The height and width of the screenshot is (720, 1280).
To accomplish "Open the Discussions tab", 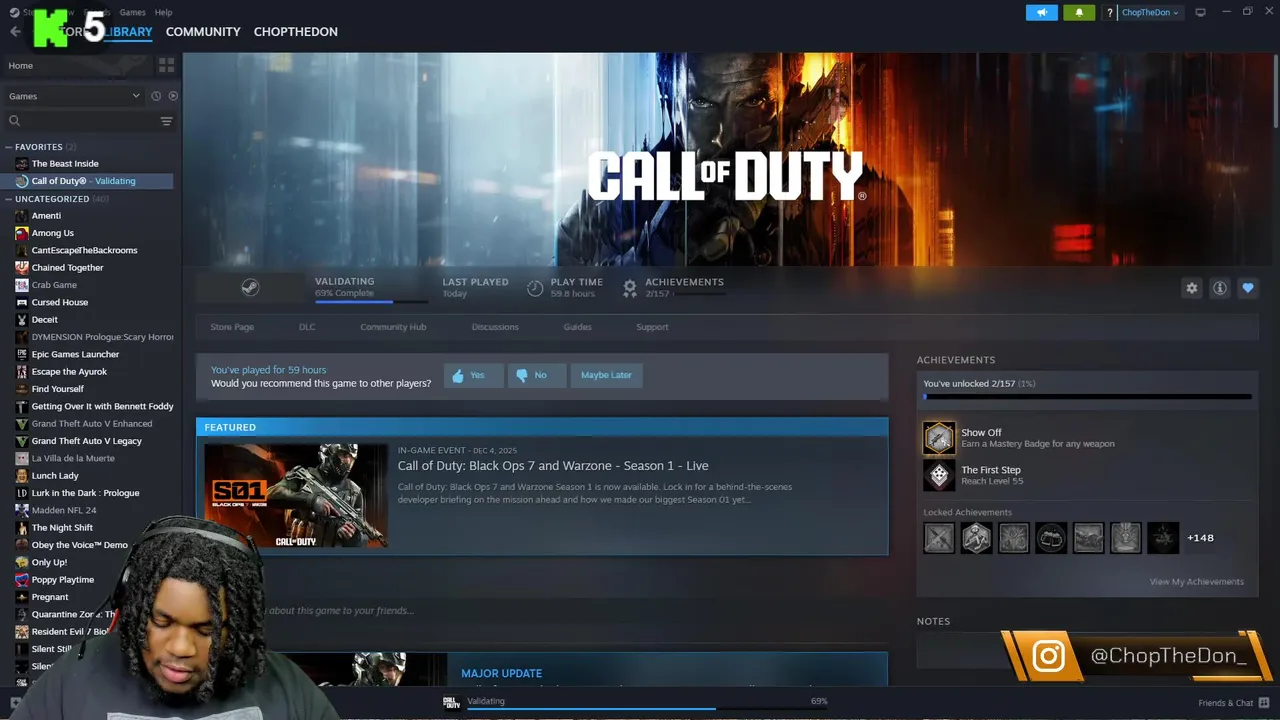I will [495, 327].
